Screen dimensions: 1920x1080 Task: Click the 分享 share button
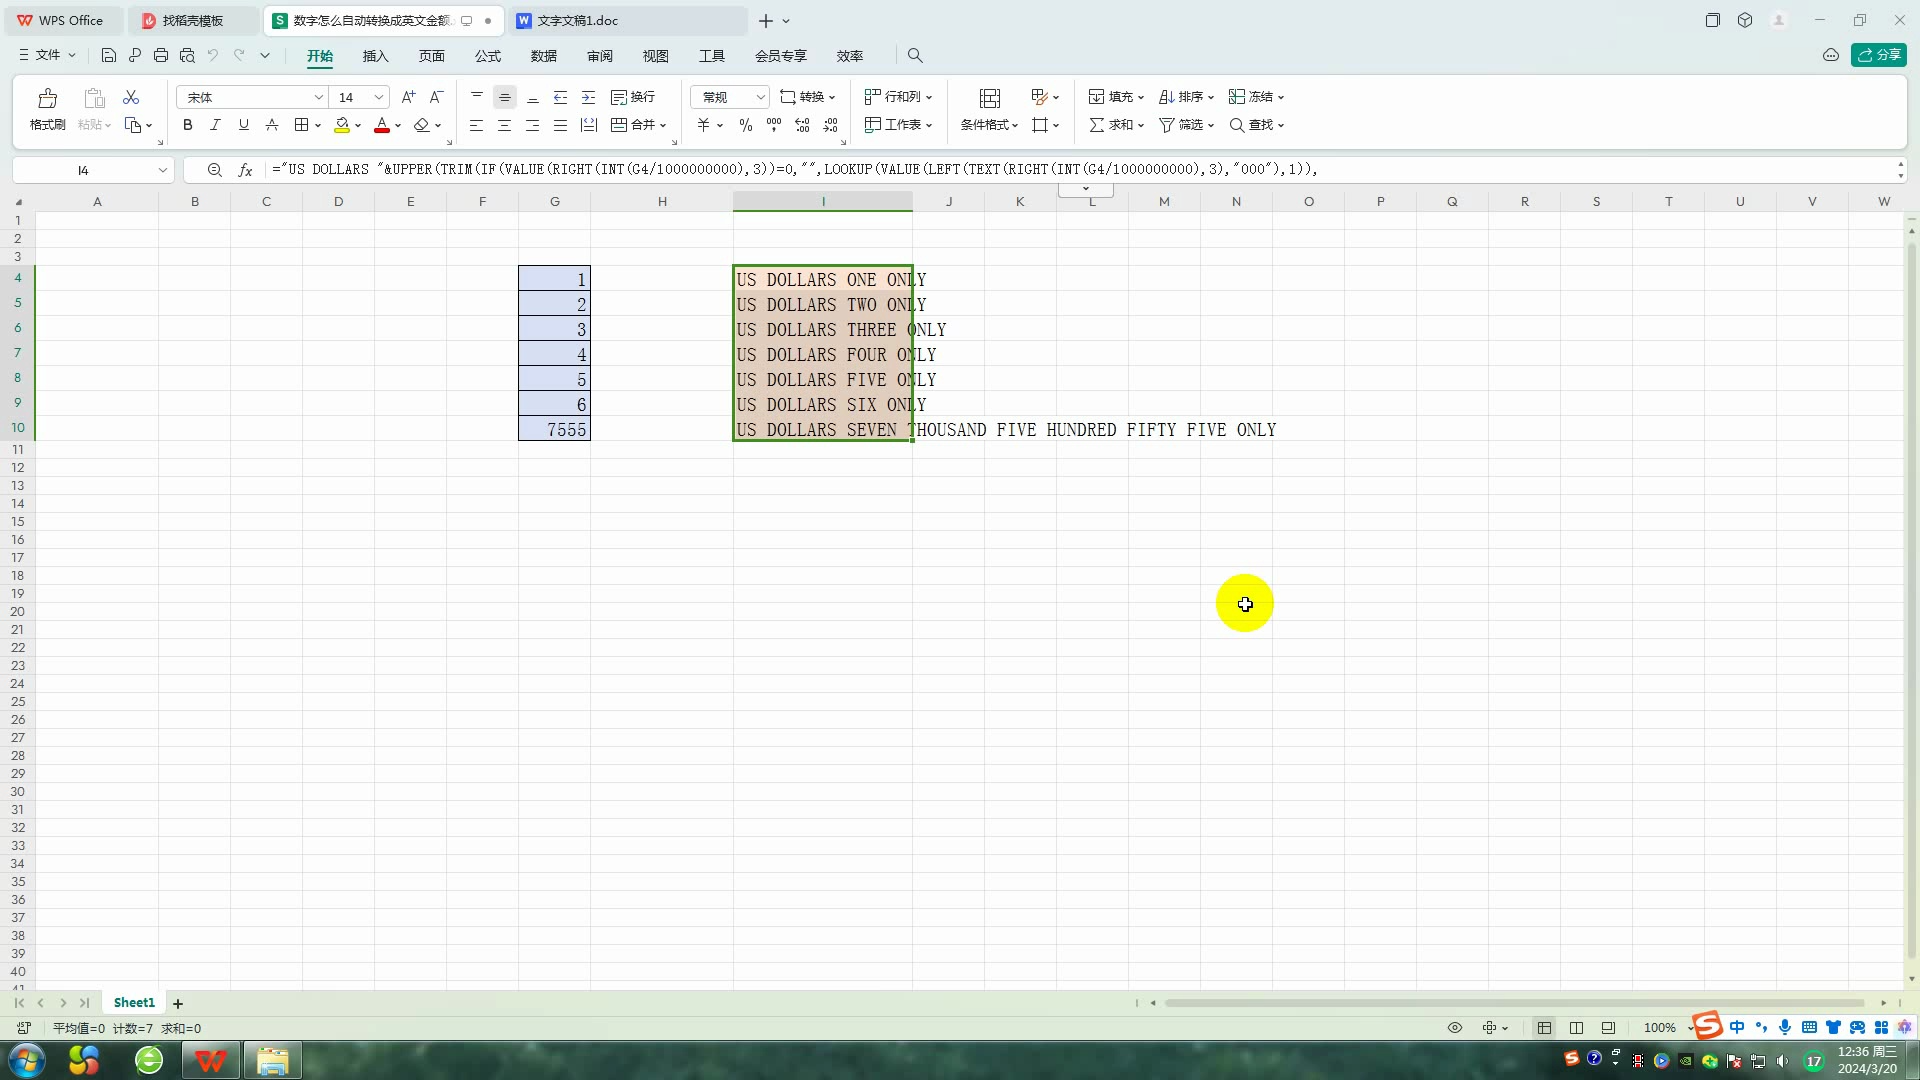1879,55
